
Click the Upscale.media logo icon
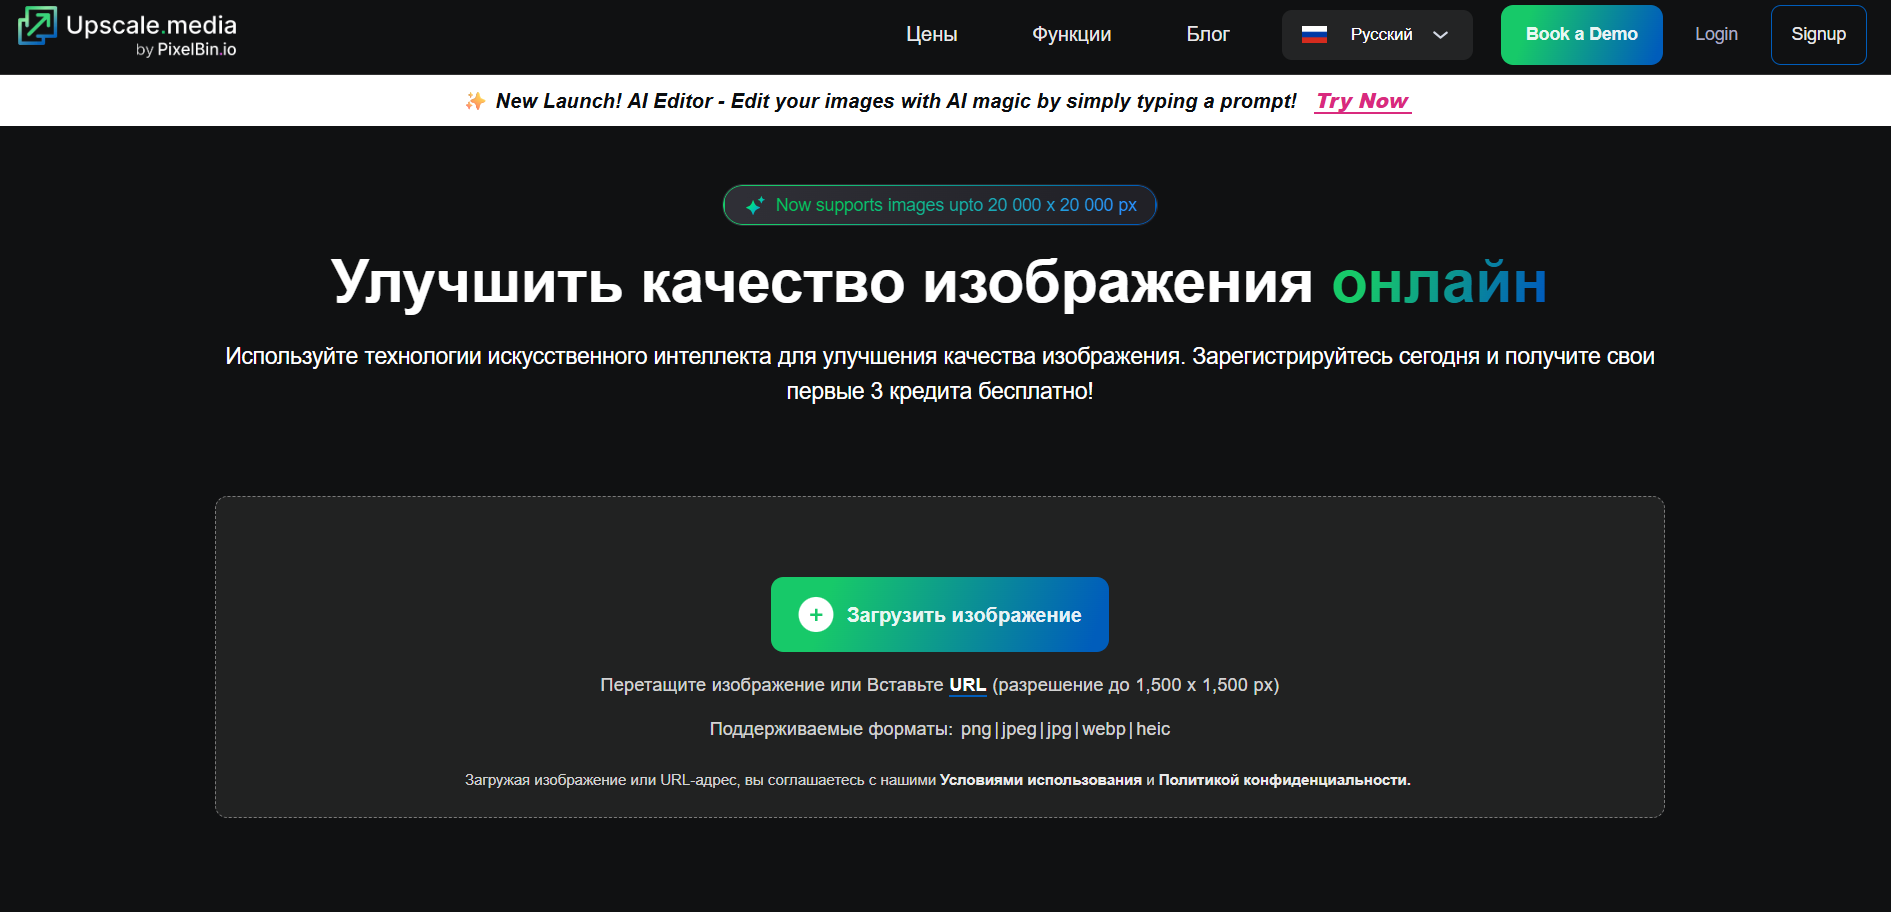[37, 26]
